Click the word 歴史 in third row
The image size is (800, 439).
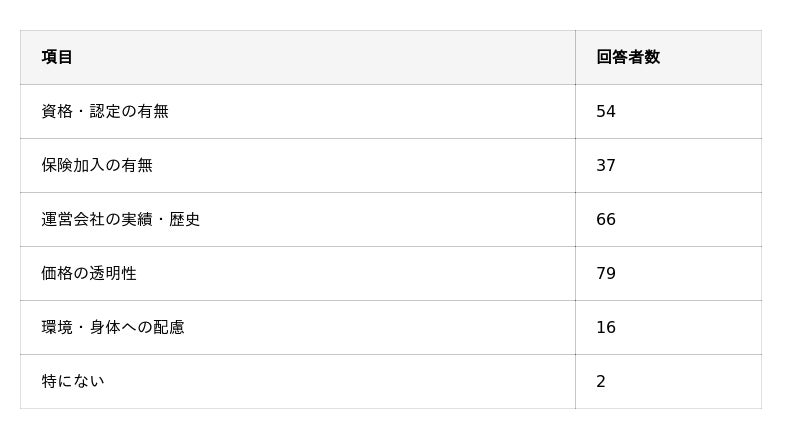click(184, 220)
